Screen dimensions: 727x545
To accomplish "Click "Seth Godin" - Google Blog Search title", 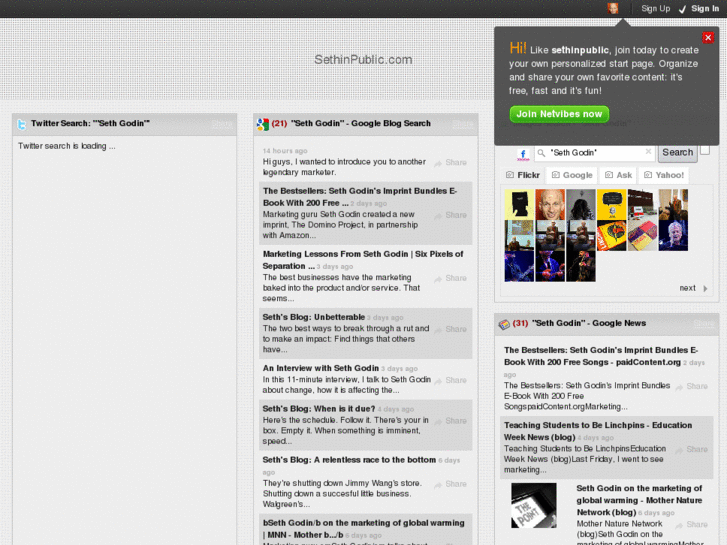I will tap(361, 123).
